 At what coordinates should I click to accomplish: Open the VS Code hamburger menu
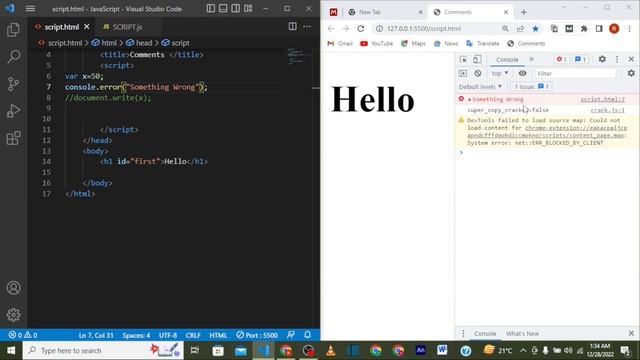click(x=30, y=9)
